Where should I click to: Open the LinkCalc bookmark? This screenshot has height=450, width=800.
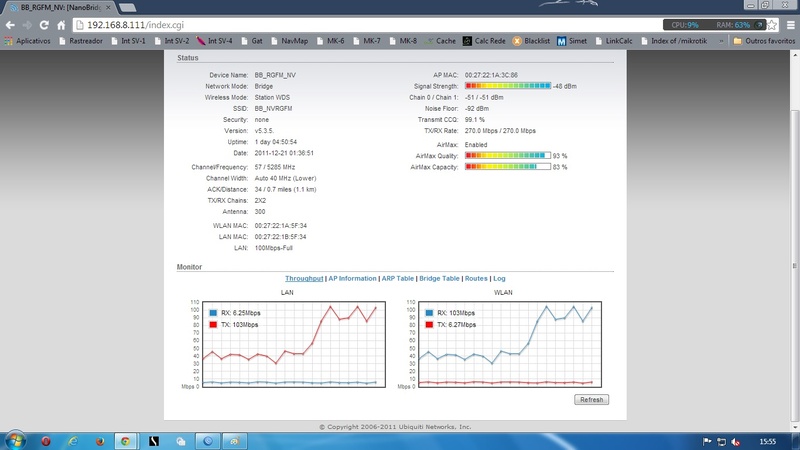(x=613, y=41)
